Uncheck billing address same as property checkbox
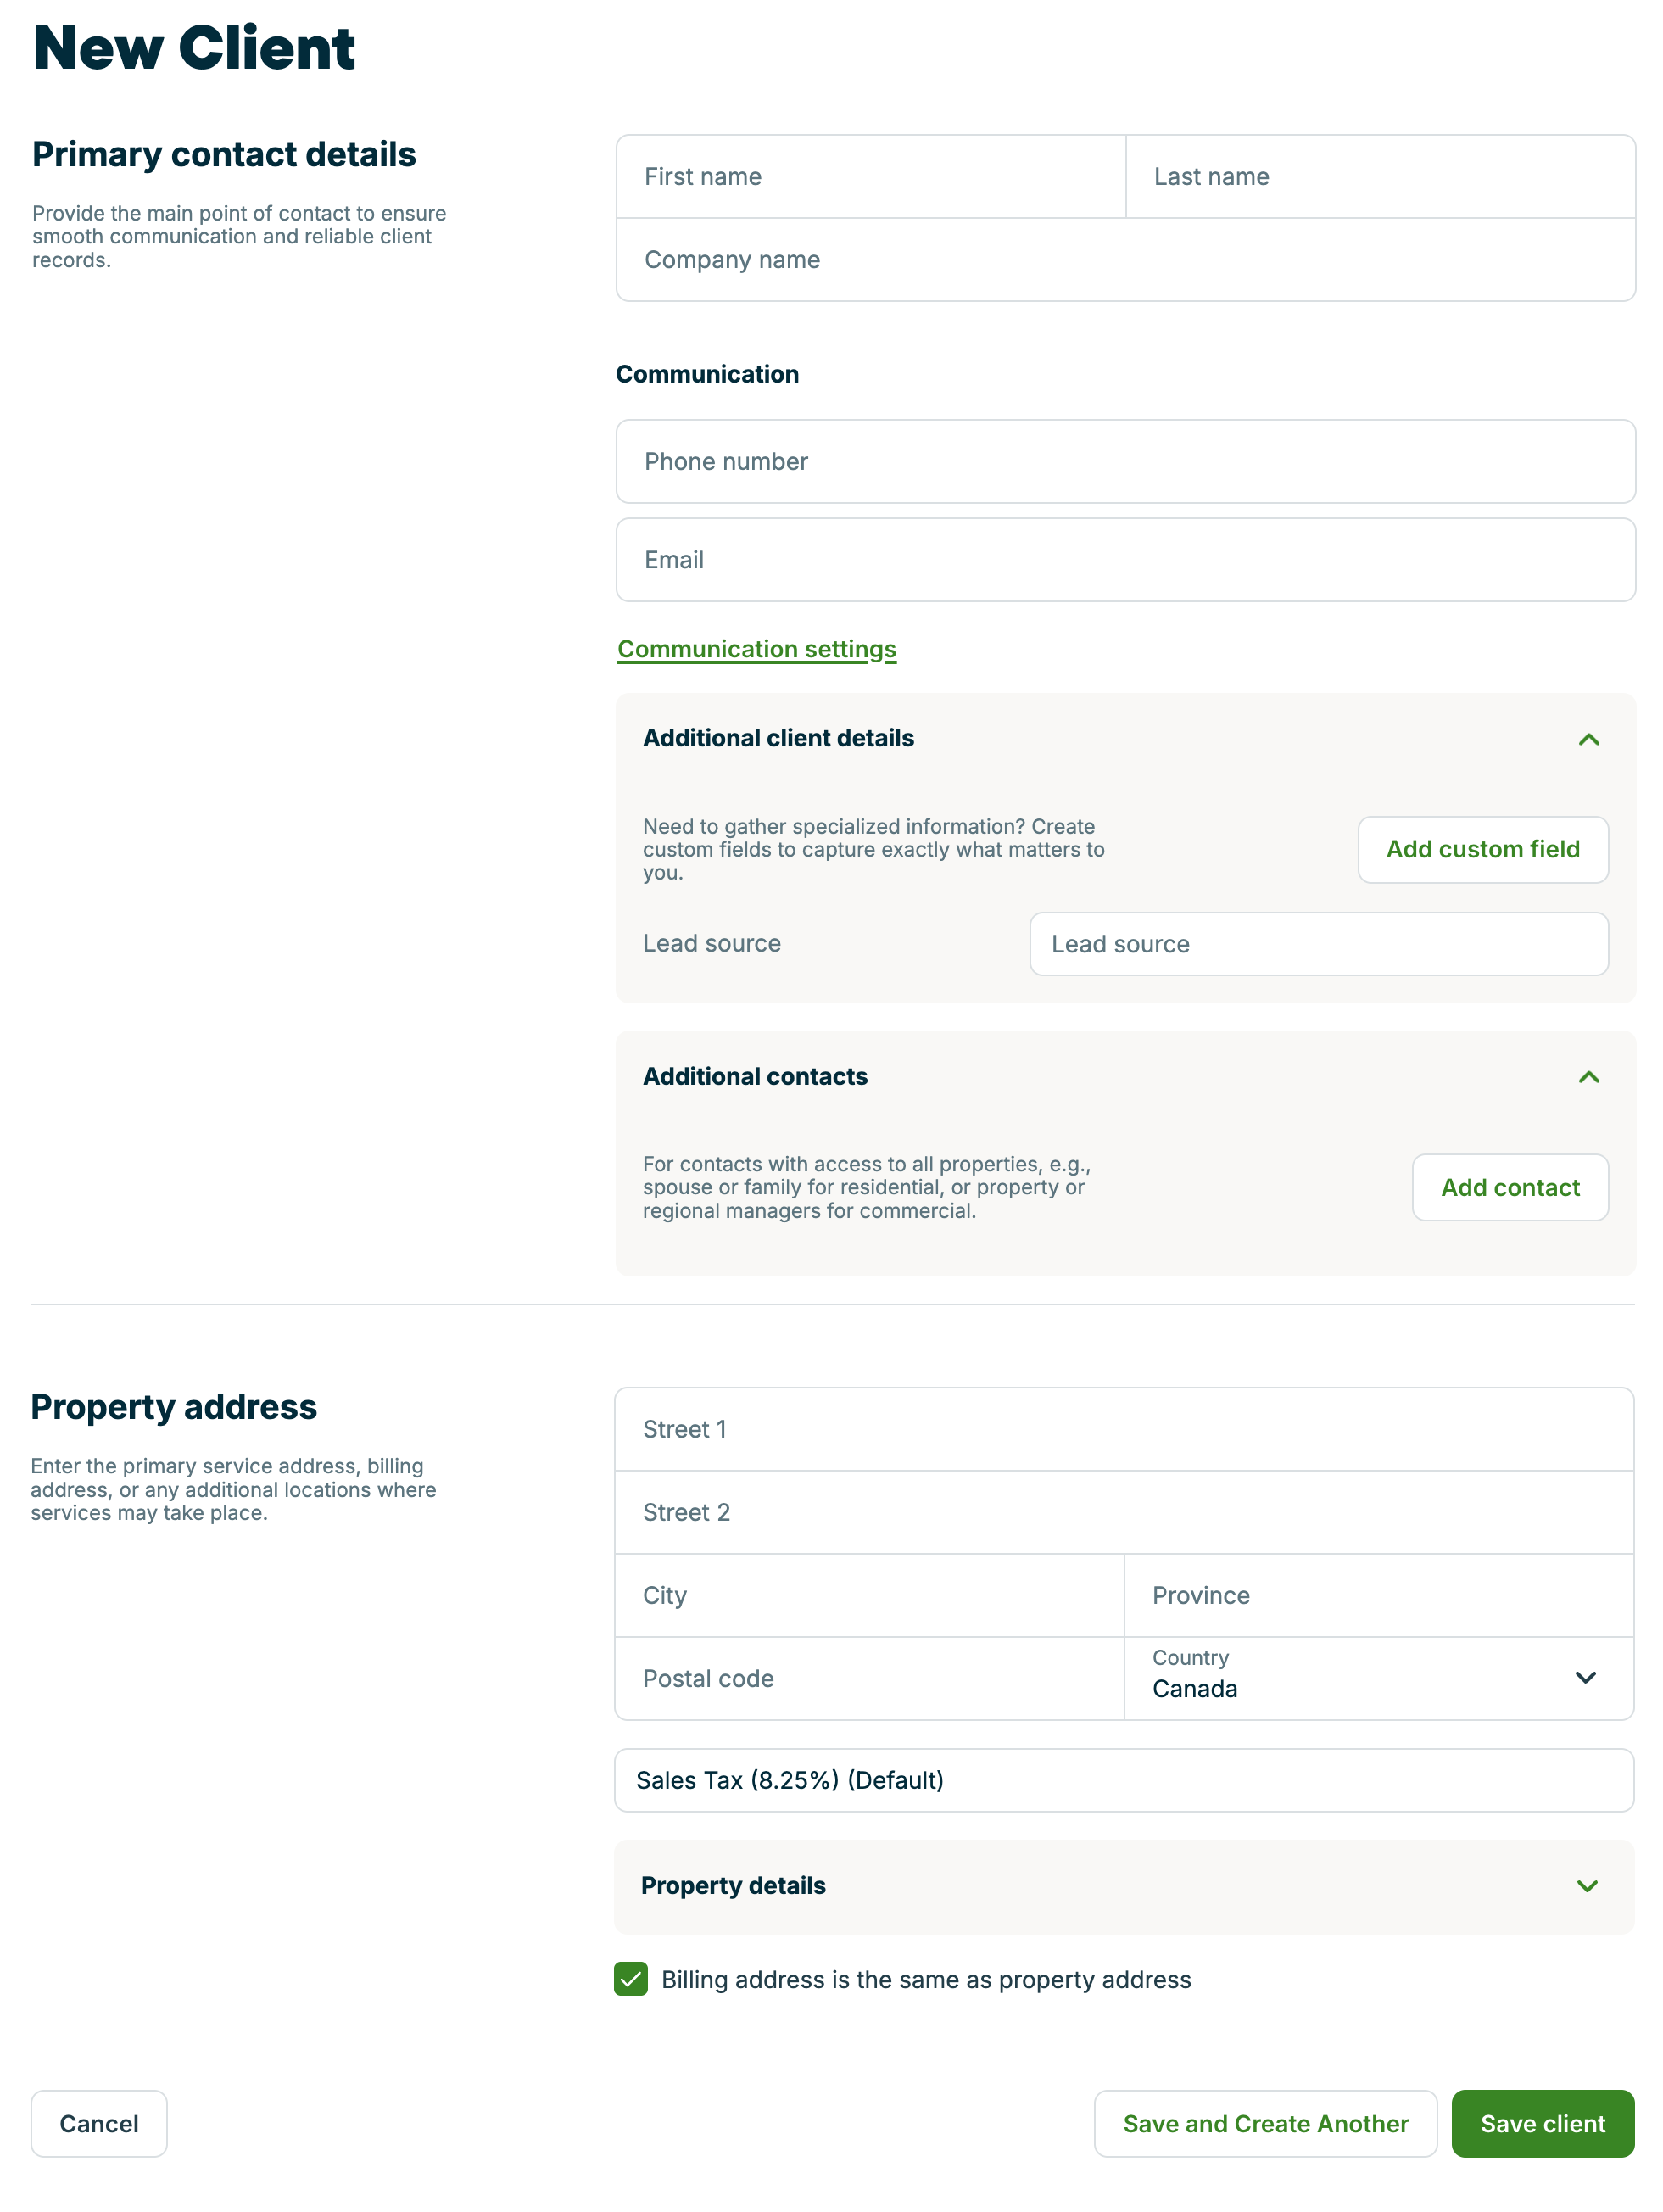The image size is (1663, 2212). (x=631, y=1979)
